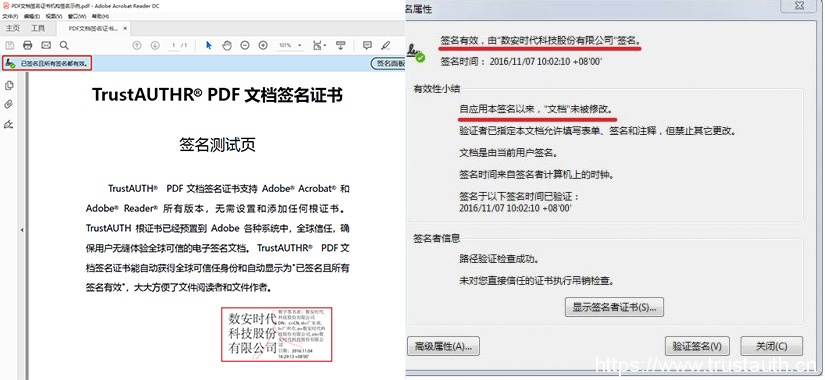Select the highlighter pen tool
The width and height of the screenshot is (825, 380).
[x=386, y=45]
